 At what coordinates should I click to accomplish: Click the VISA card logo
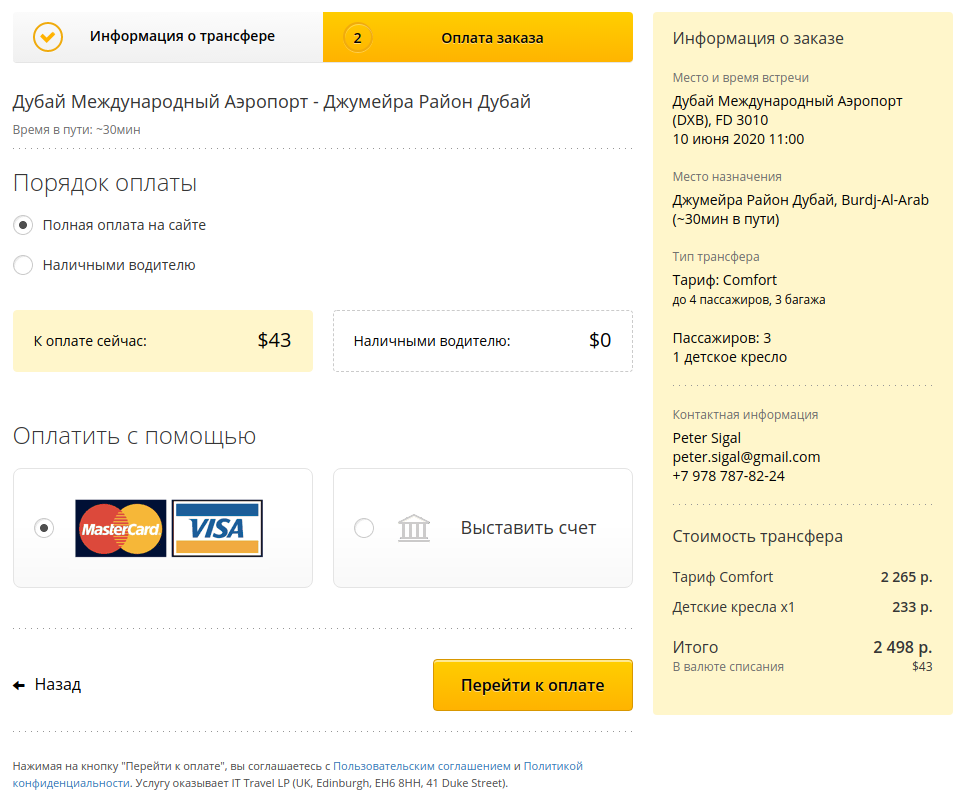click(x=217, y=528)
